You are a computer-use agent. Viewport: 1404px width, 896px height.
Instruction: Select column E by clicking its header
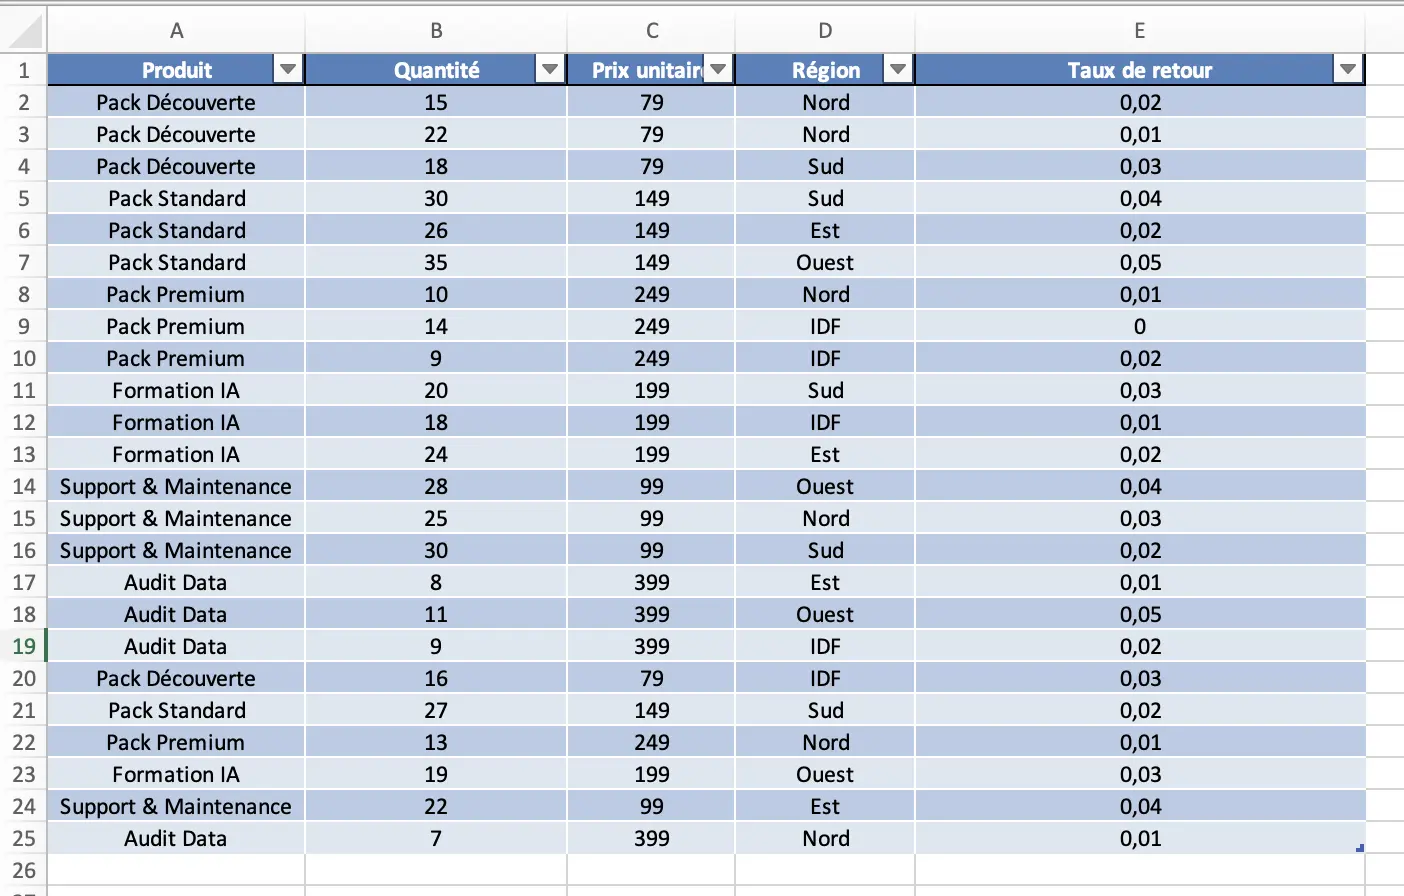point(1139,32)
